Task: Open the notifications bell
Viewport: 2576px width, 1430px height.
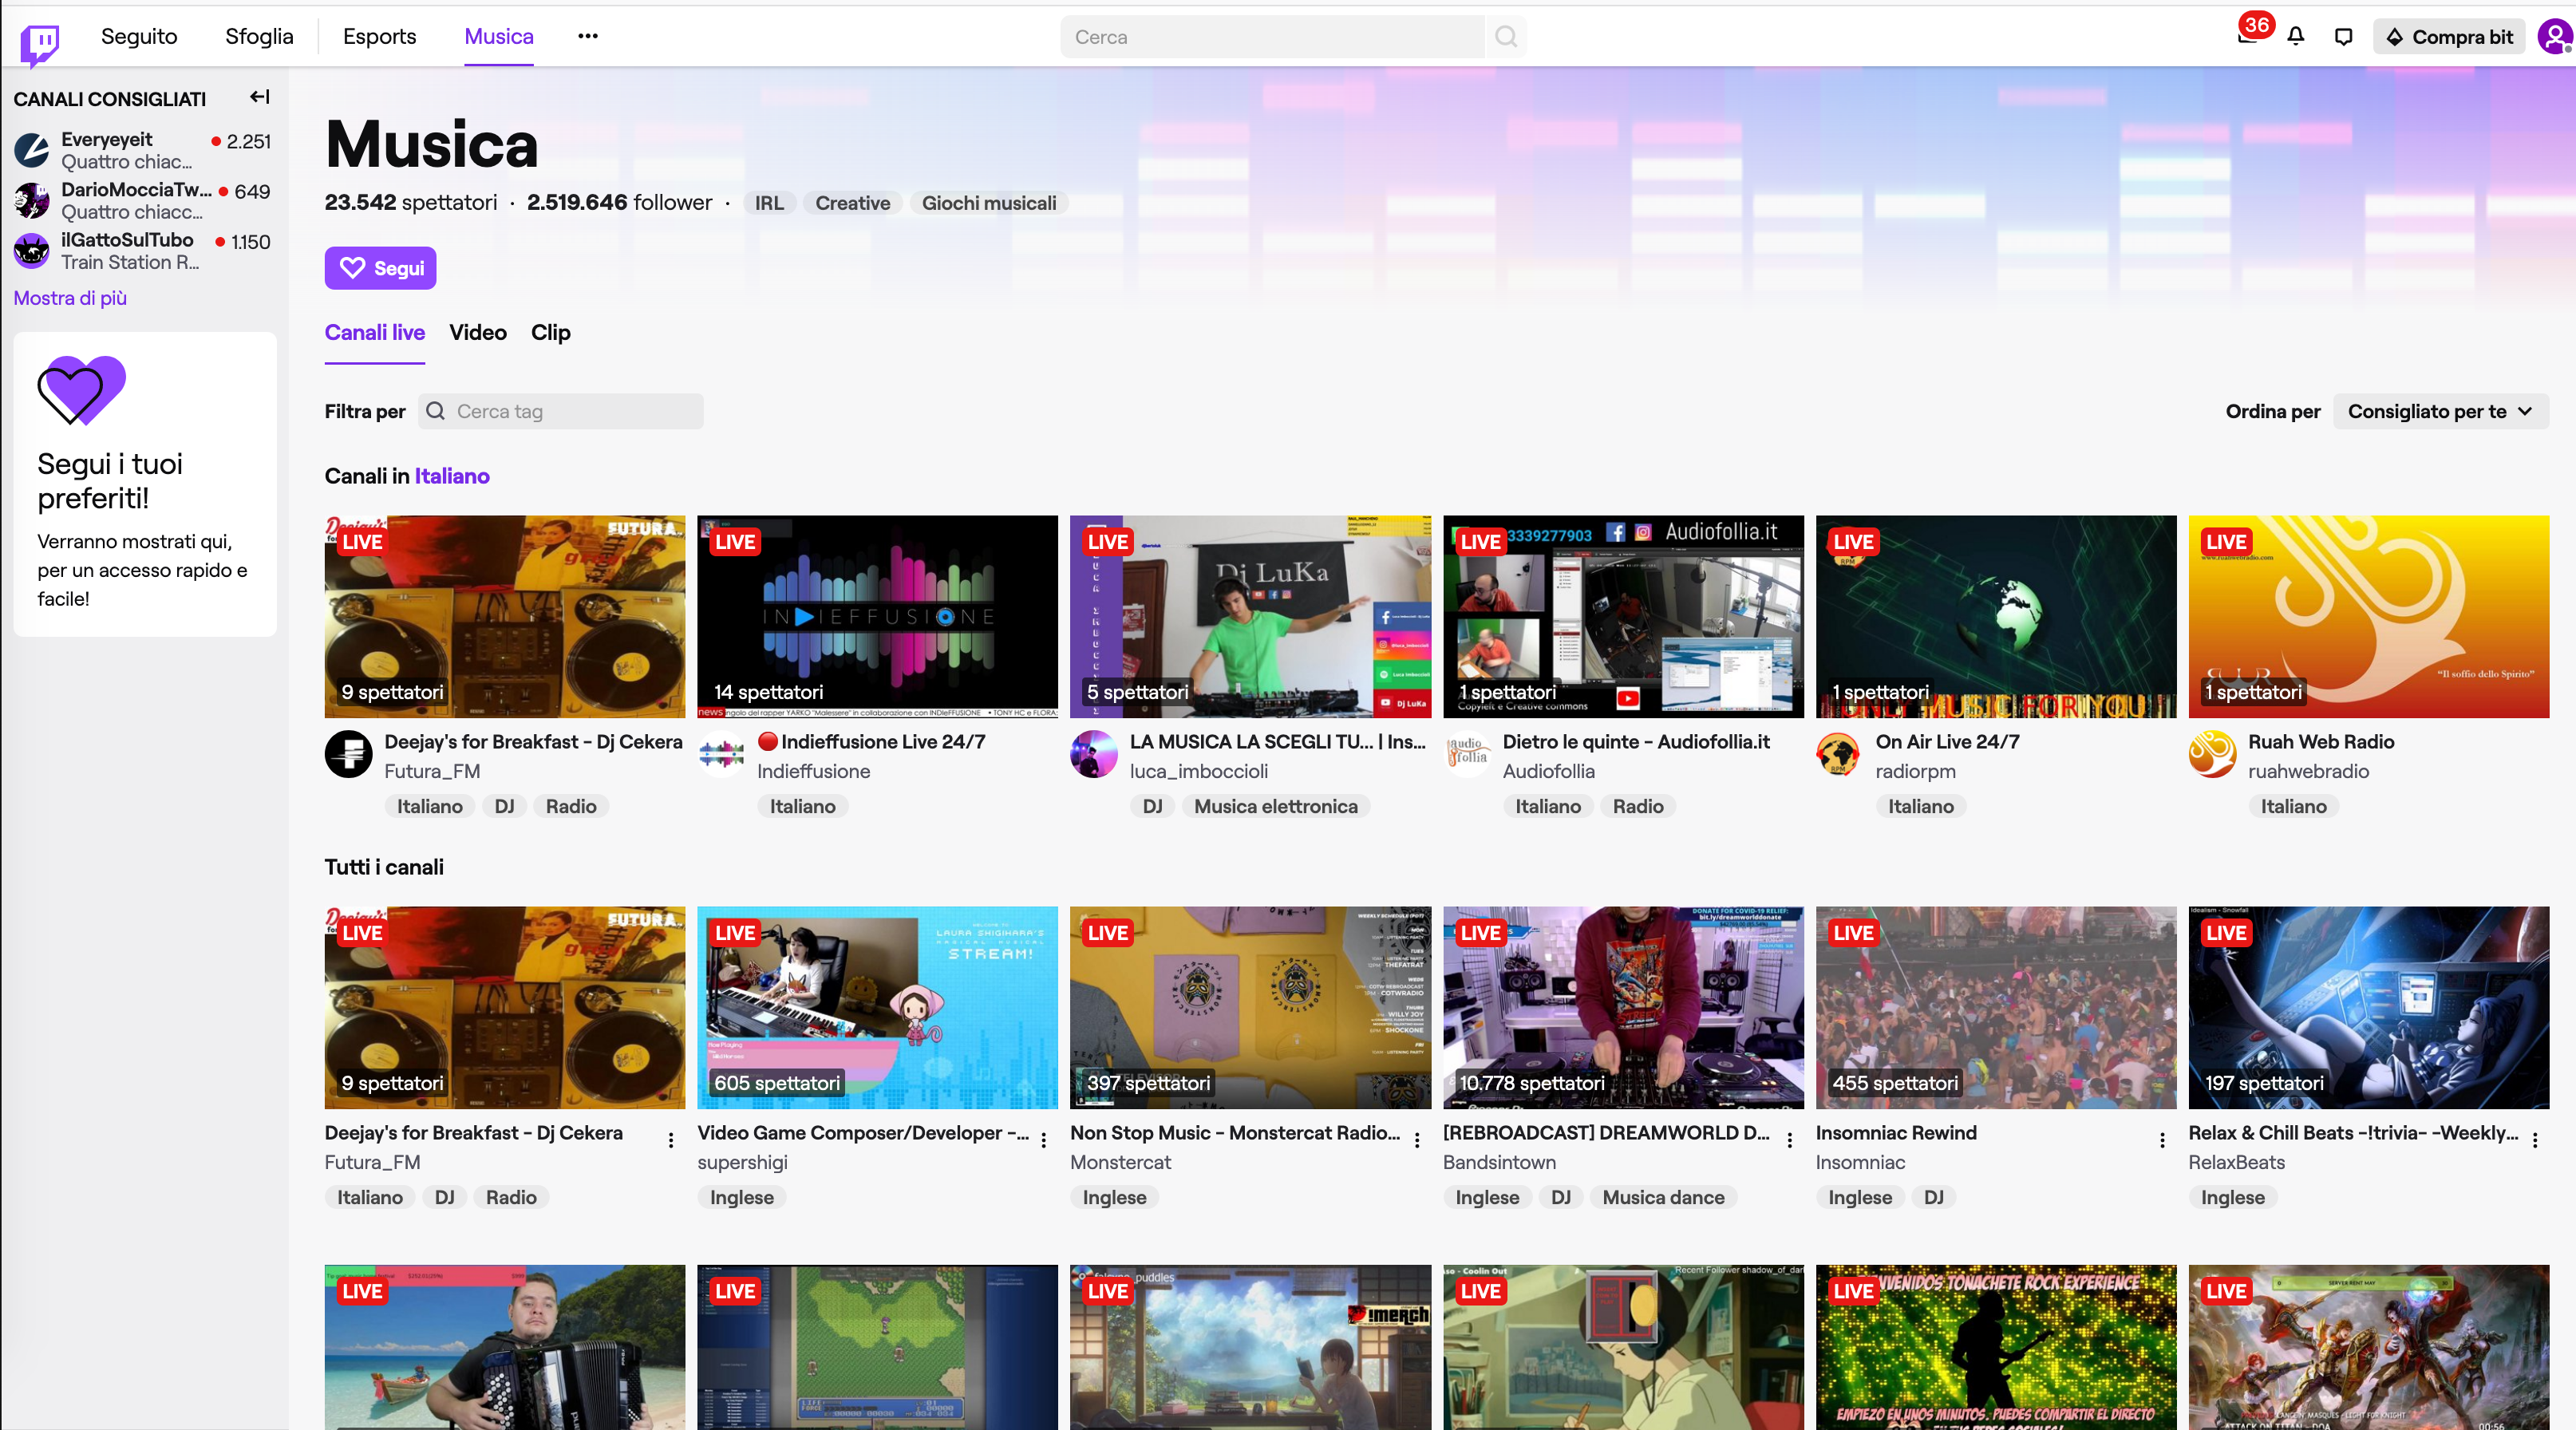Action: pyautogui.click(x=2296, y=37)
